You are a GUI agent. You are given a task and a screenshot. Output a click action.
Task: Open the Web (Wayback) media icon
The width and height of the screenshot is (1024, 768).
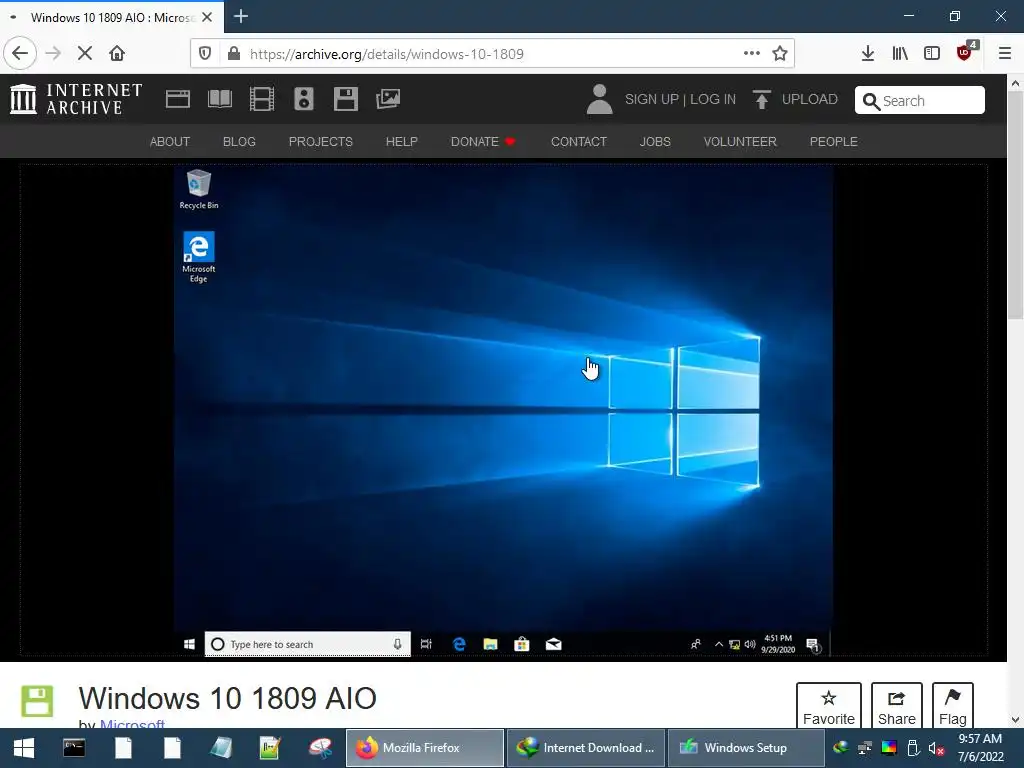(x=178, y=99)
